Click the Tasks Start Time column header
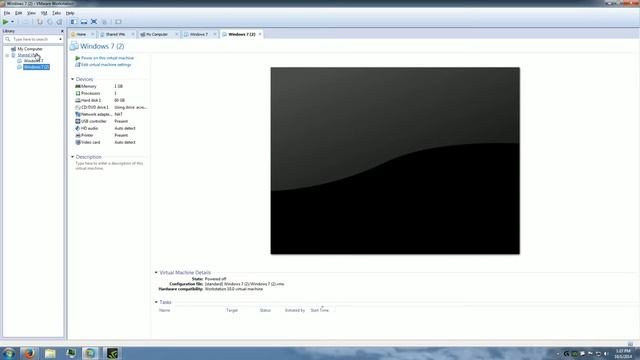 320,311
